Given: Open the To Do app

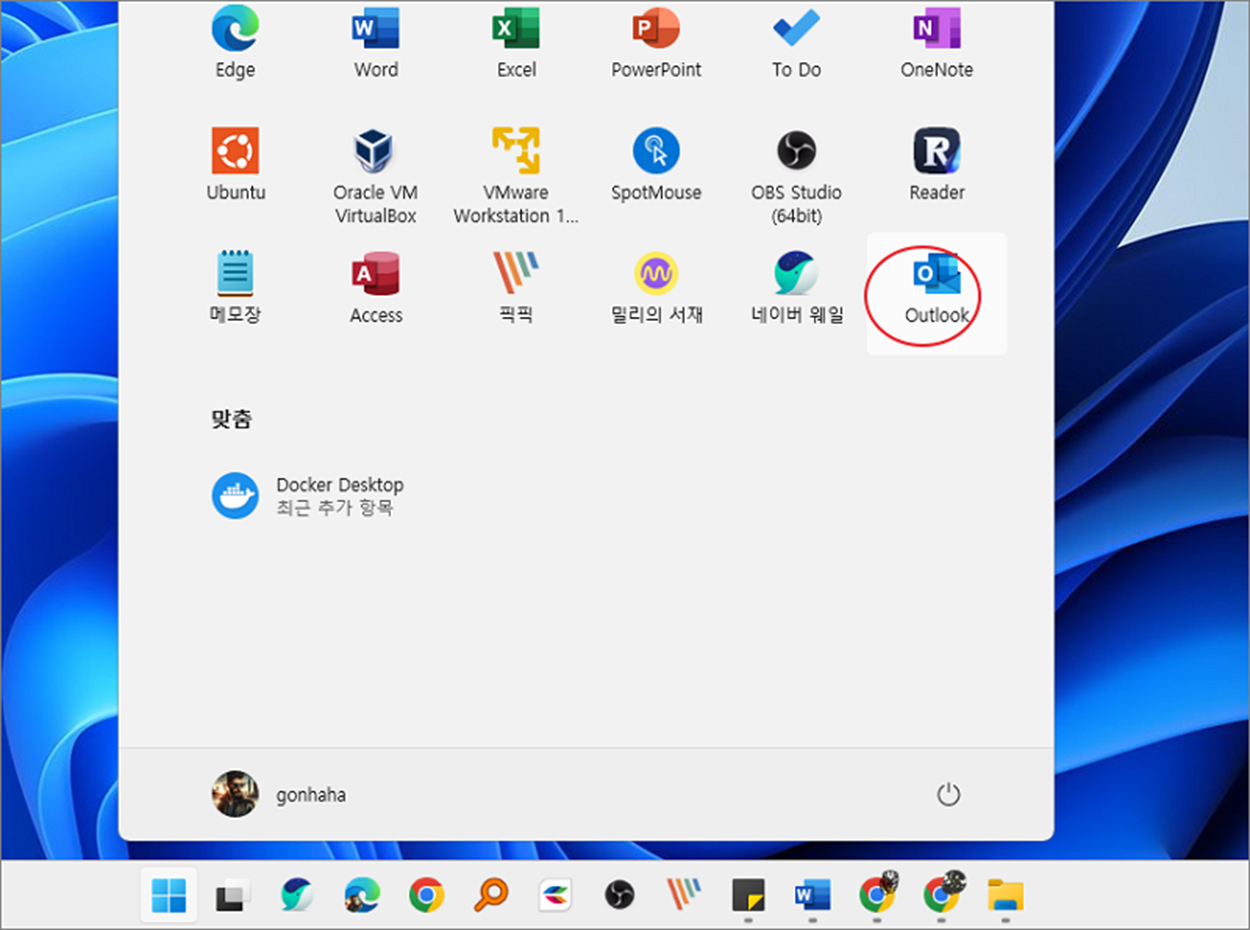Looking at the screenshot, I should (796, 42).
